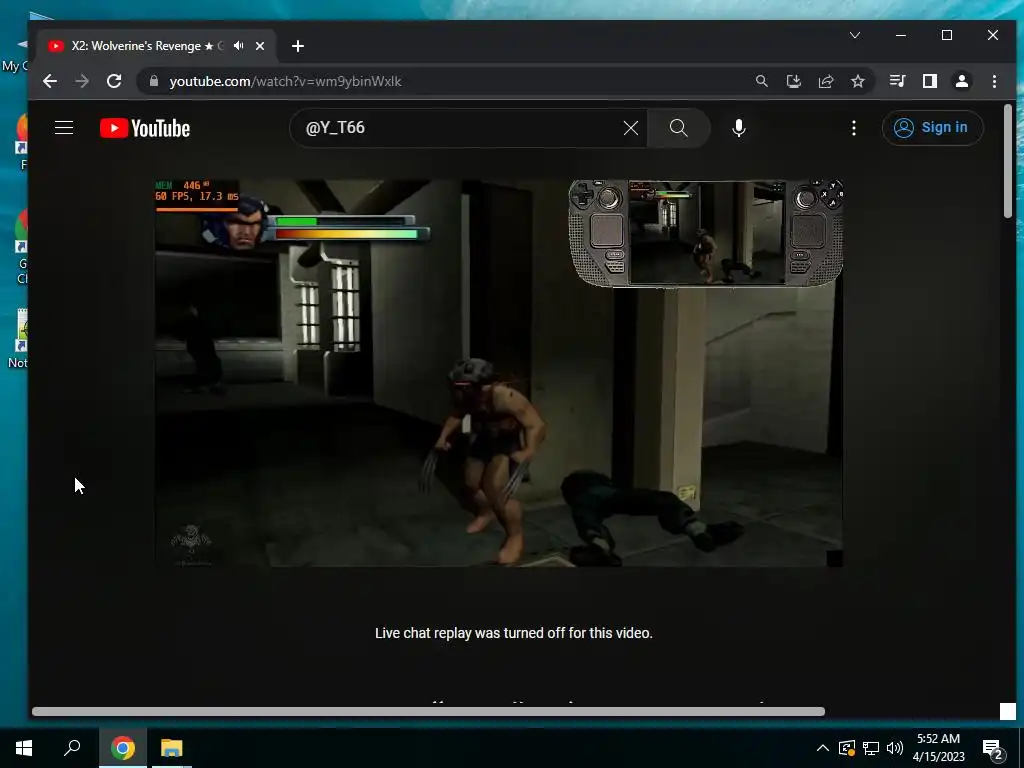Open the security warning icon in the system tray
This screenshot has height=768, width=1024.
coord(846,748)
